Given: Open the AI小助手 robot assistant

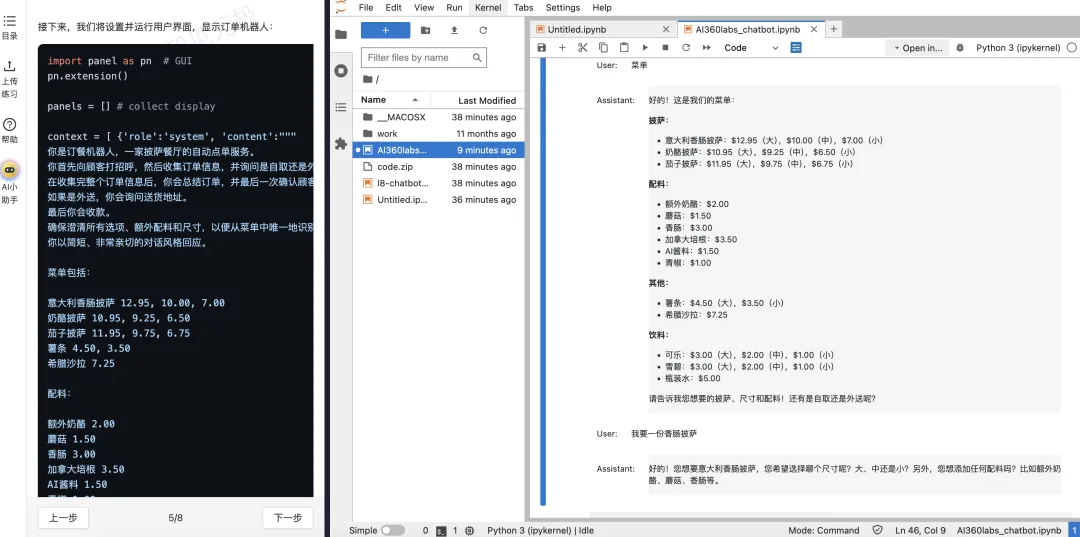Looking at the screenshot, I should [10, 171].
